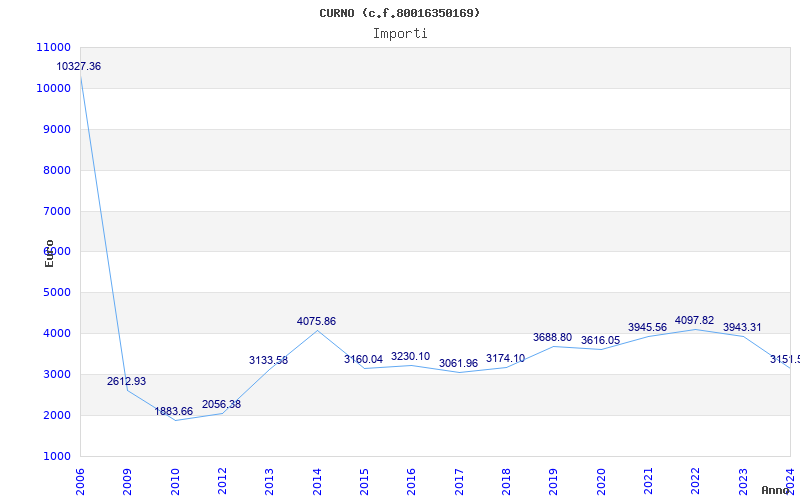Image resolution: width=800 pixels, height=500 pixels.
Task: Click the Importi subtitle
Action: [400, 34]
